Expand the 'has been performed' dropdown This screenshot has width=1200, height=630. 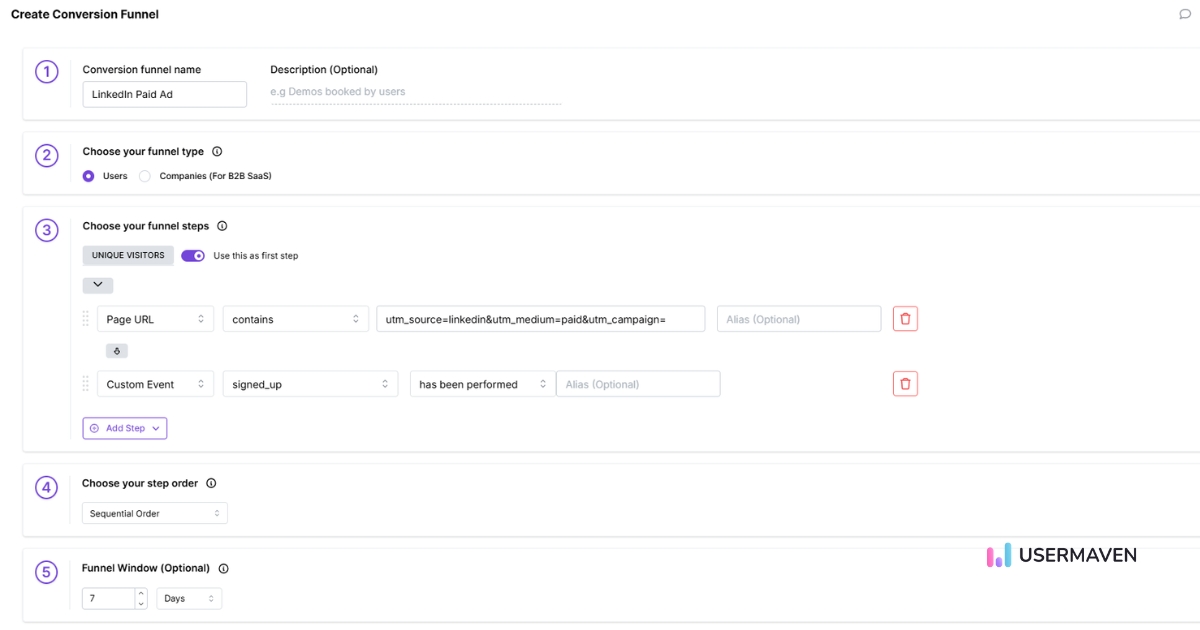[x=482, y=384]
